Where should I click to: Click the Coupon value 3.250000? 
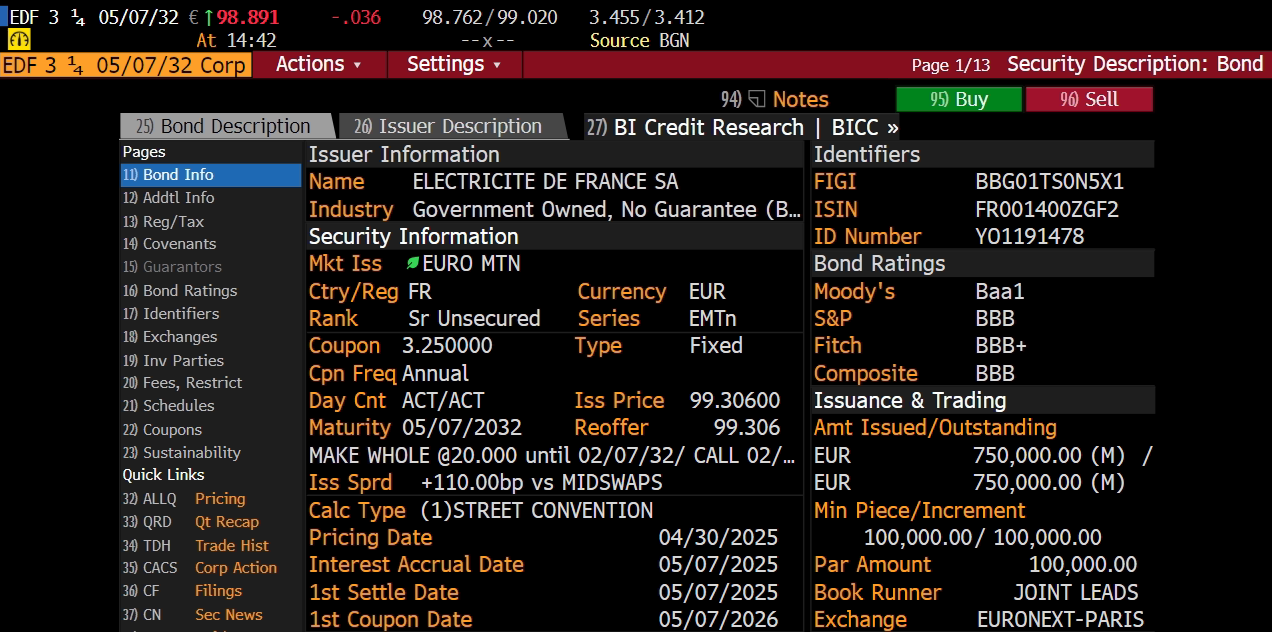(447, 346)
